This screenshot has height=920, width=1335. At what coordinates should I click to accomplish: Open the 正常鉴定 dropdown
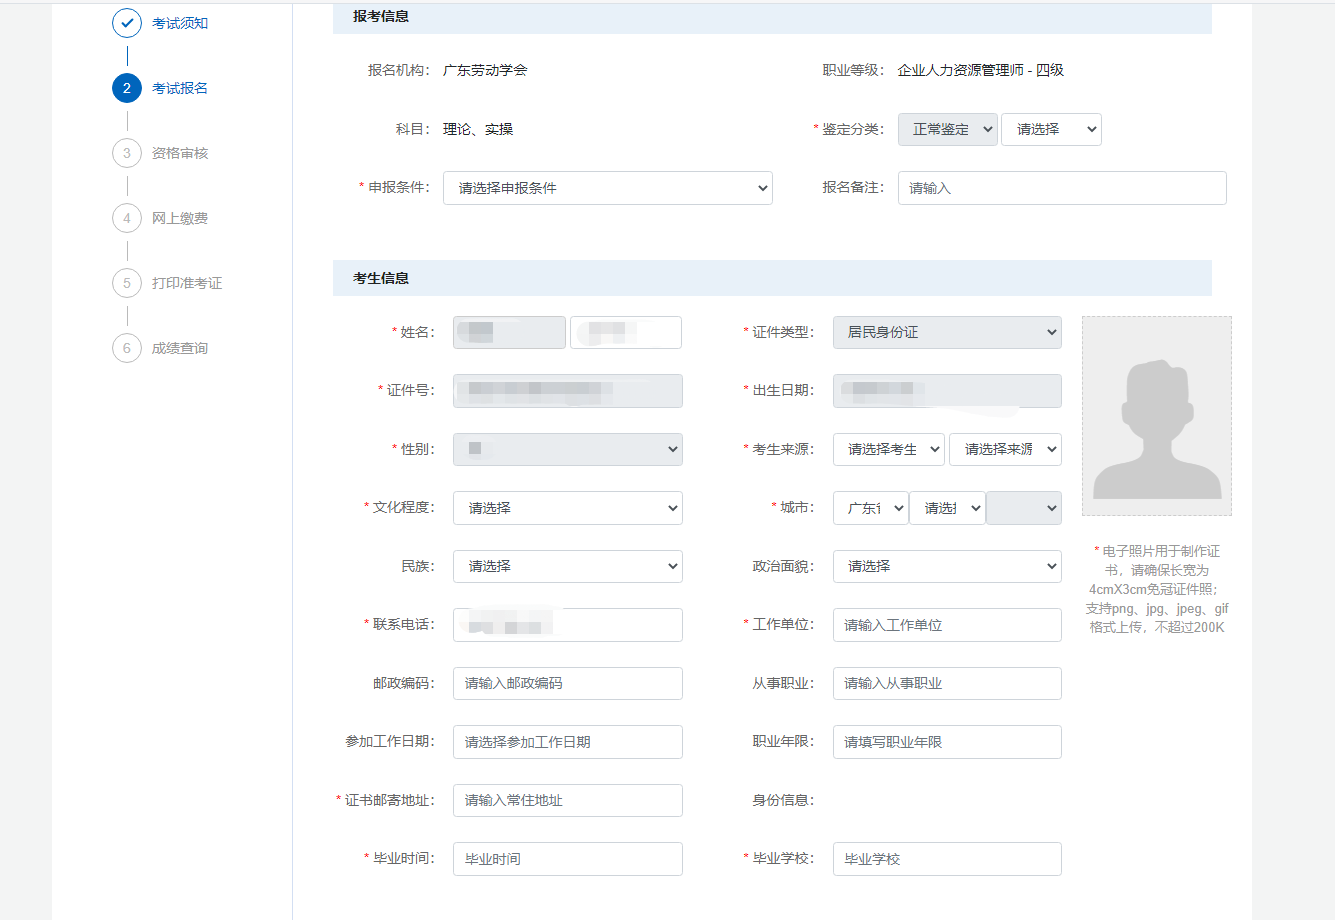tap(948, 129)
